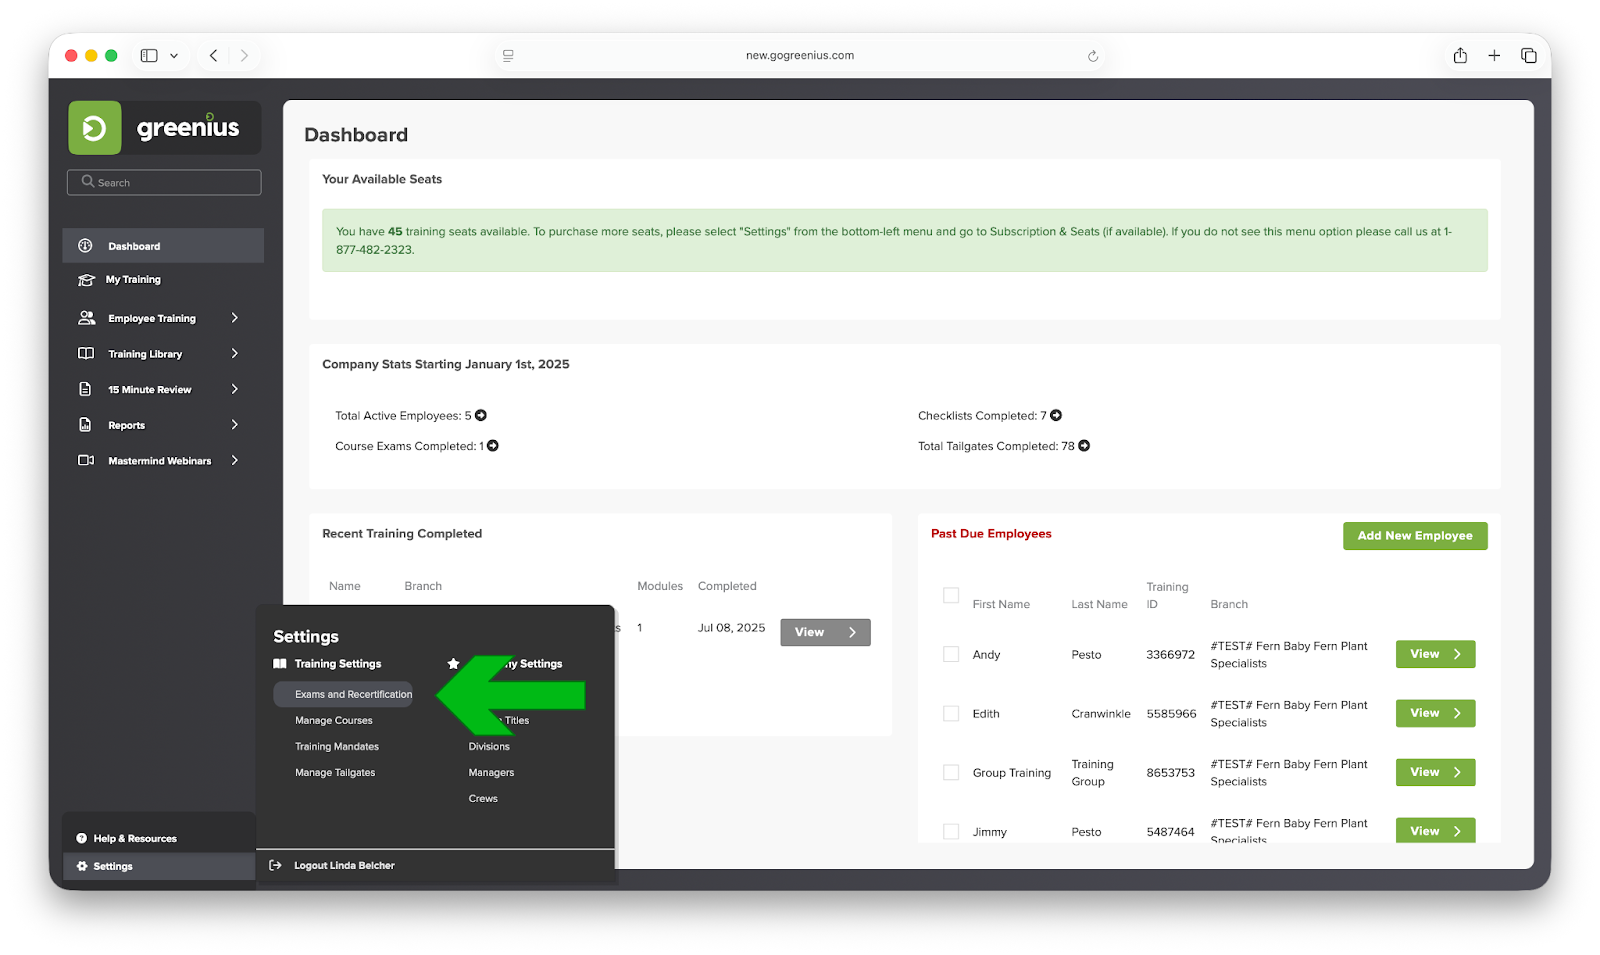Click the Completed column header
The image size is (1600, 955).
(727, 587)
